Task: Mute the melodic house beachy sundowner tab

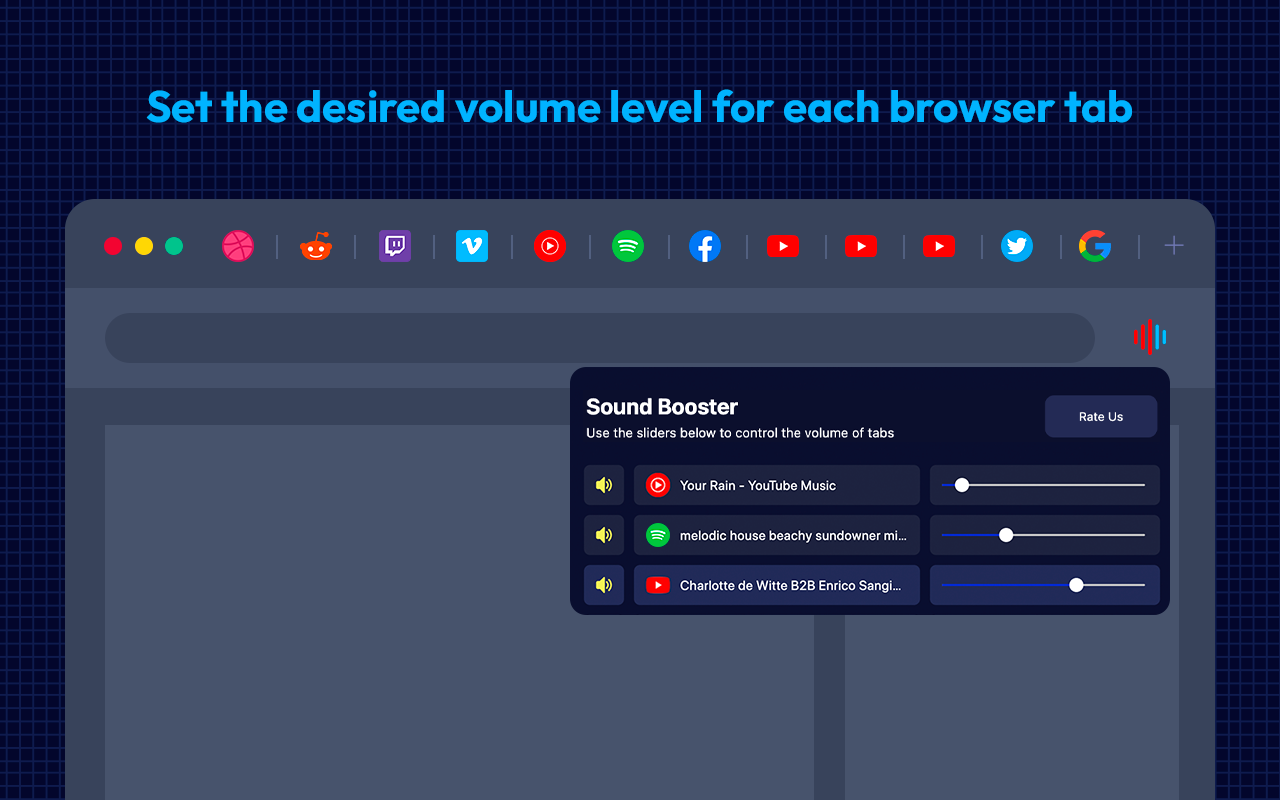Action: point(604,535)
